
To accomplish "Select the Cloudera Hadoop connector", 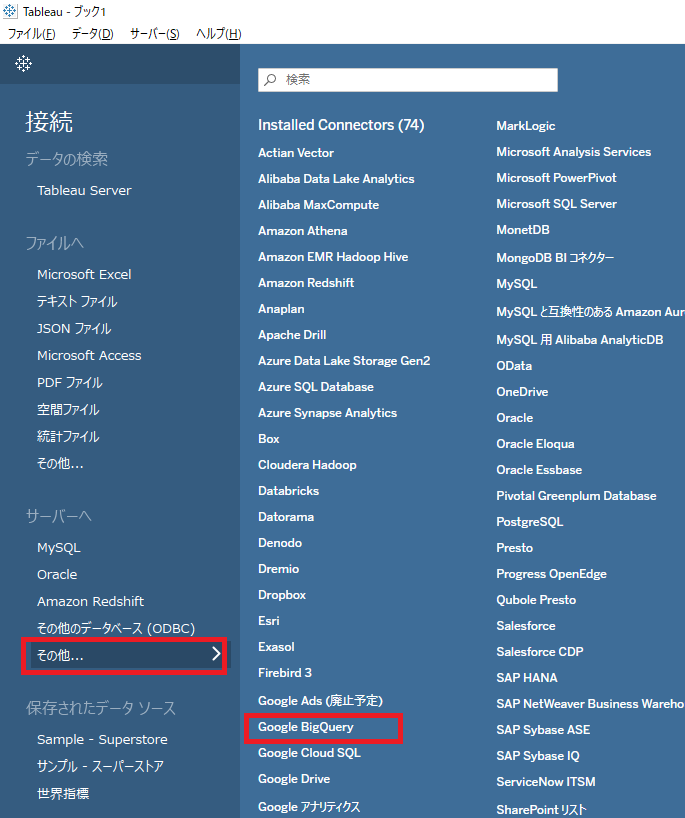I will click(307, 465).
